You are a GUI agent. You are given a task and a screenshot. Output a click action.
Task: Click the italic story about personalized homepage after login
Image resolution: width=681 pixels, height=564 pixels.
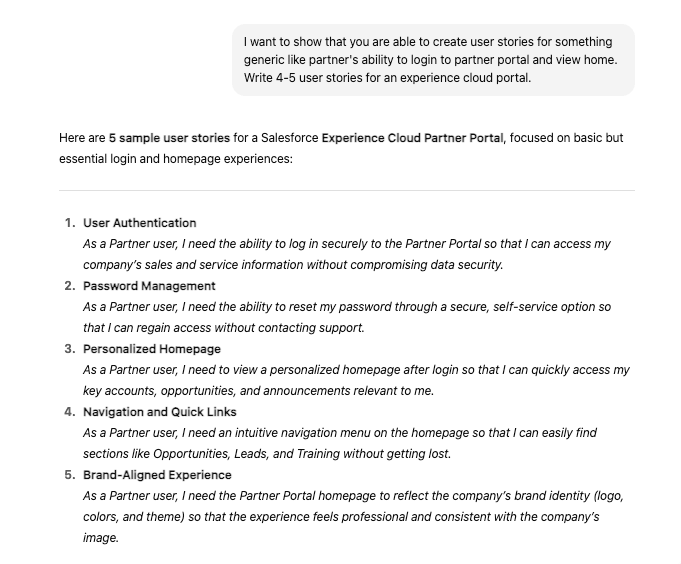(356, 380)
